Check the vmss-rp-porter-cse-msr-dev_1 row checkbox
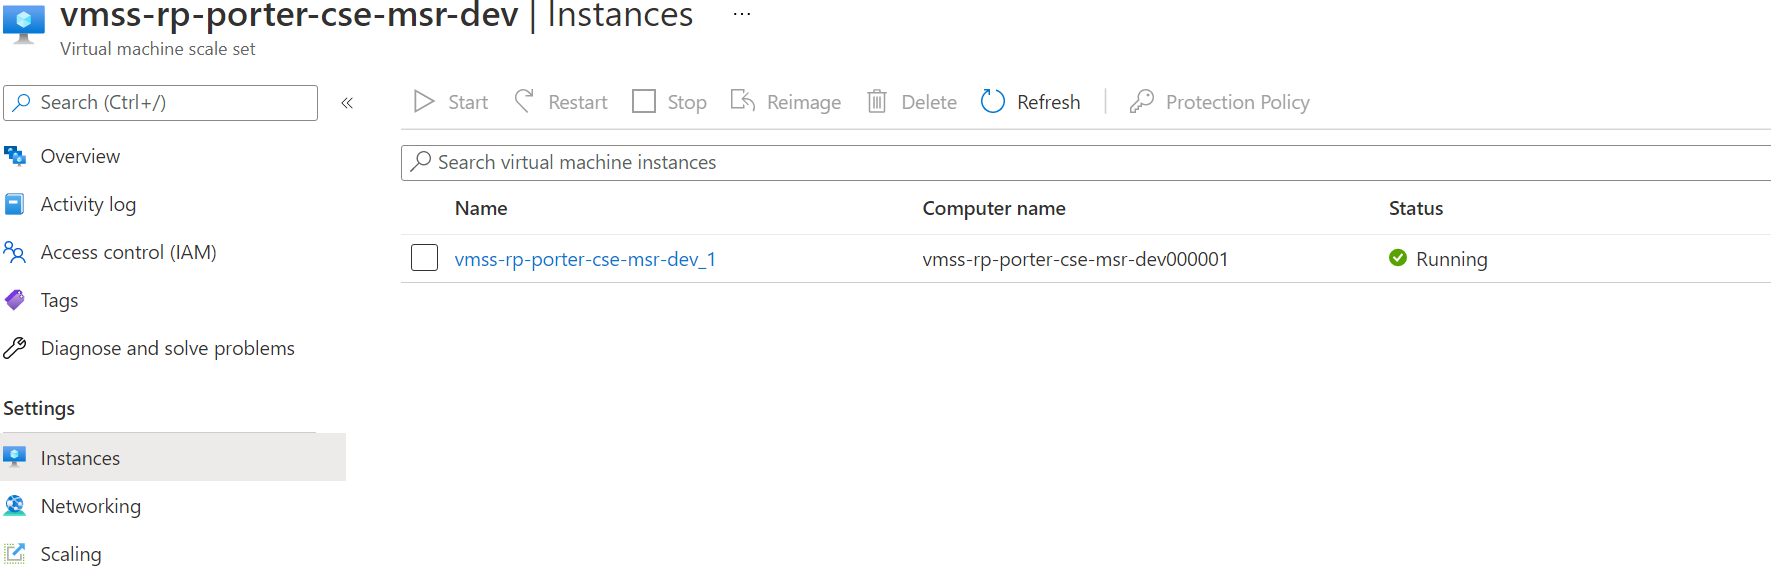1775x580 pixels. (x=425, y=258)
